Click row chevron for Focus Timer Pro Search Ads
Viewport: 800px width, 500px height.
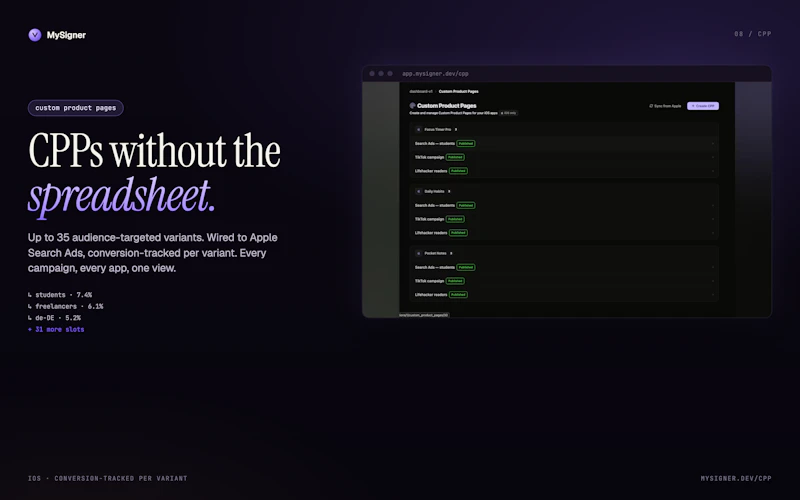[713, 143]
